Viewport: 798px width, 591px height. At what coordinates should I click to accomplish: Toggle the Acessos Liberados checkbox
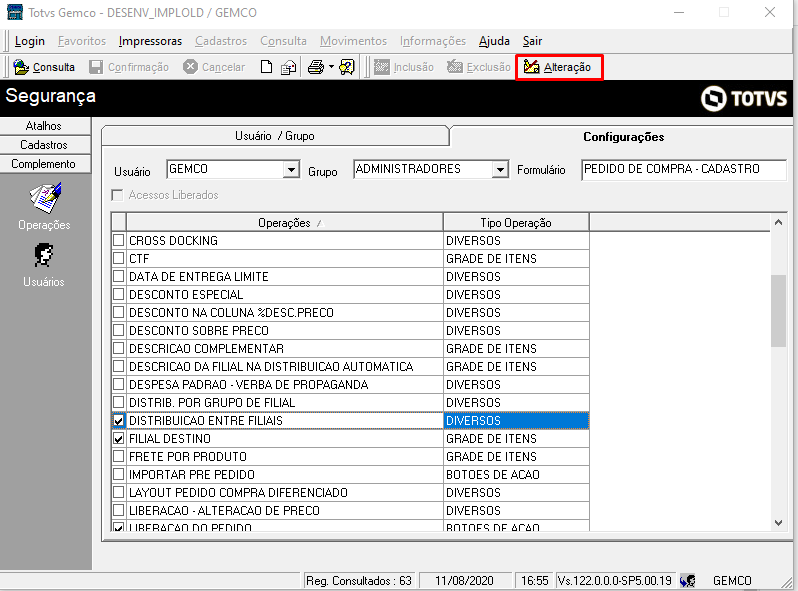coord(118,195)
